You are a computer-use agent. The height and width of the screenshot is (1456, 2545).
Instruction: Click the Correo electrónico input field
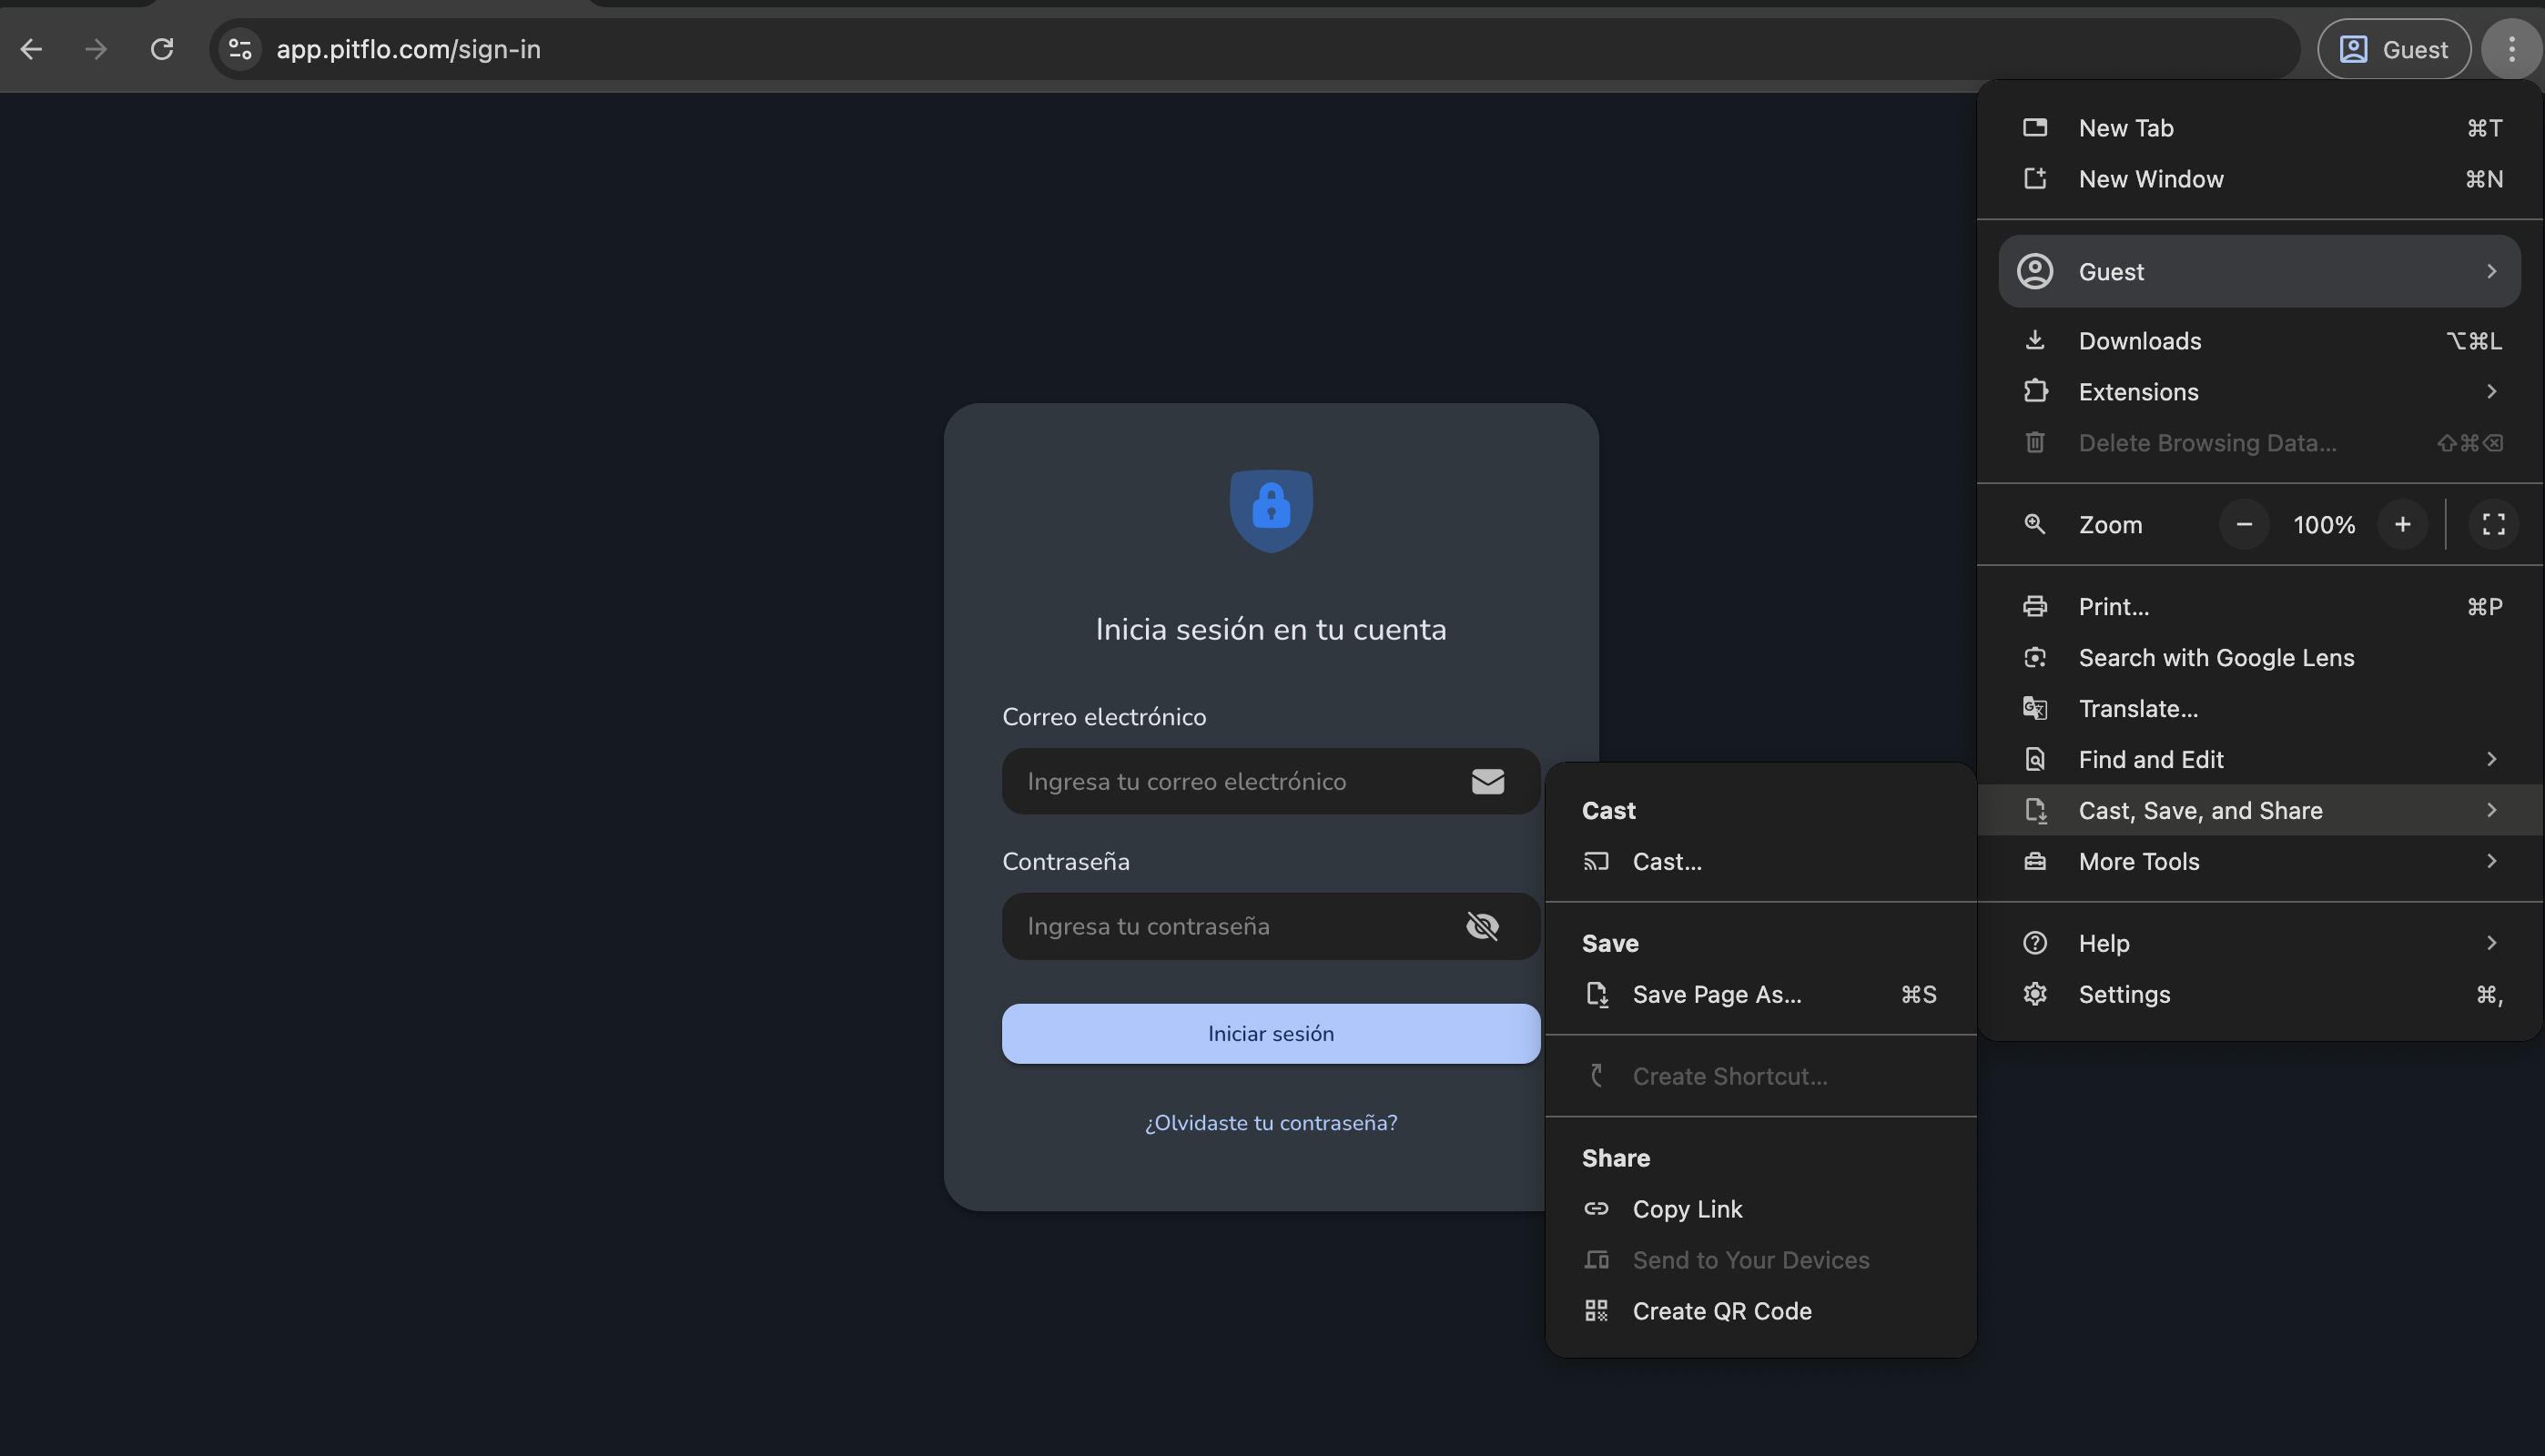tap(1271, 781)
